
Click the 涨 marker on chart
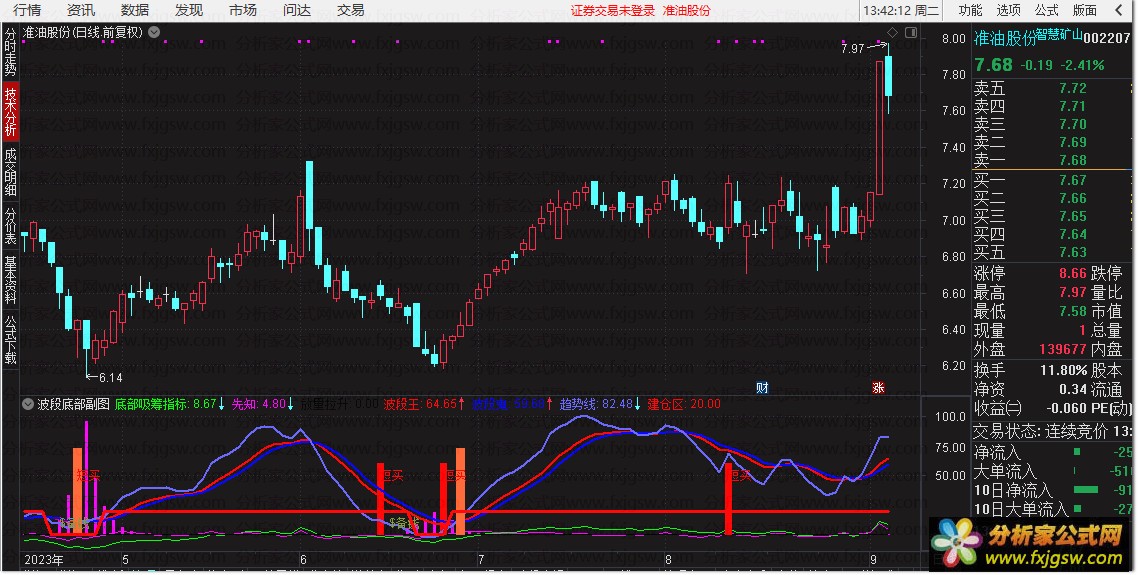(x=878, y=388)
